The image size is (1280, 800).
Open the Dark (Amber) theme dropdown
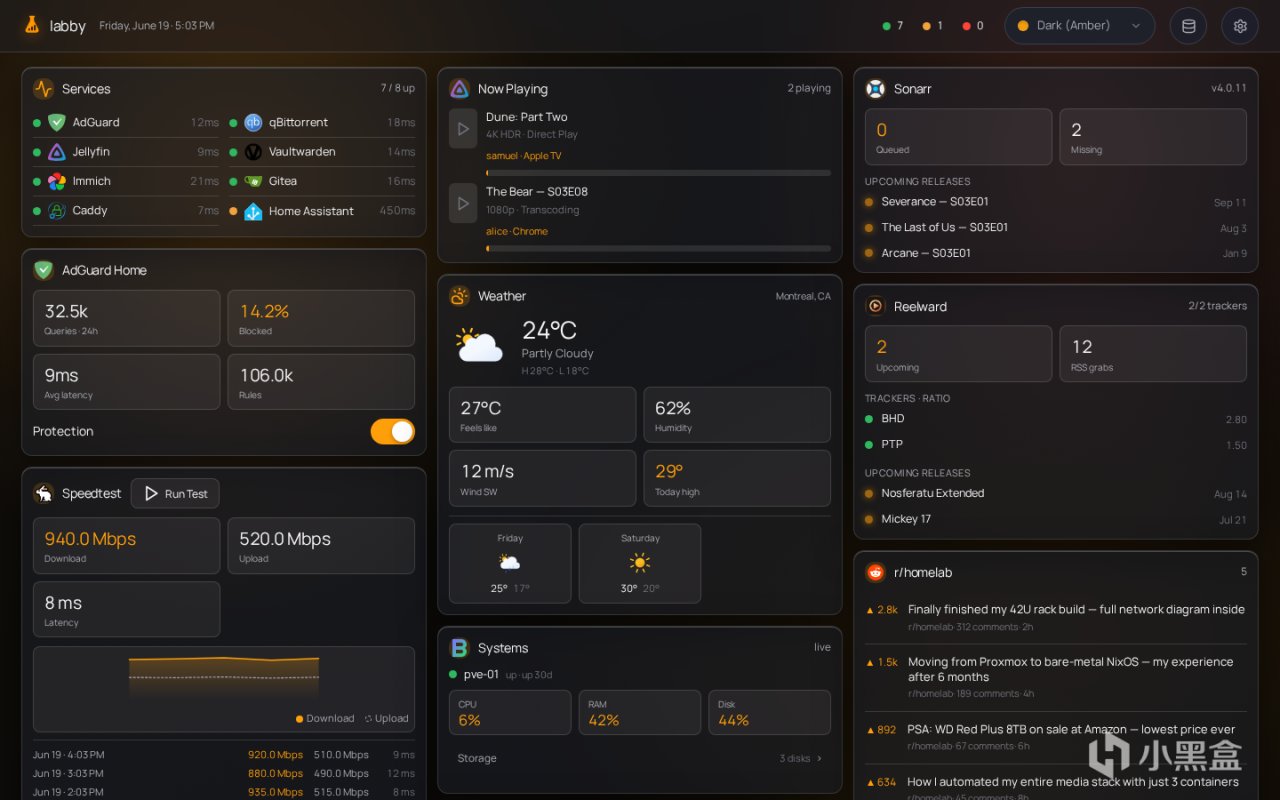tap(1079, 26)
